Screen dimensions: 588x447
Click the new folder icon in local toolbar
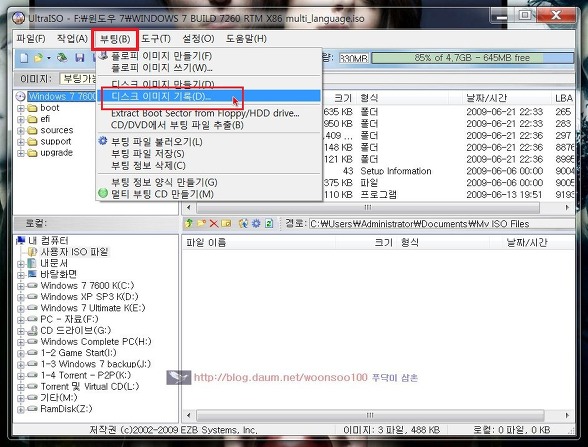201,224
